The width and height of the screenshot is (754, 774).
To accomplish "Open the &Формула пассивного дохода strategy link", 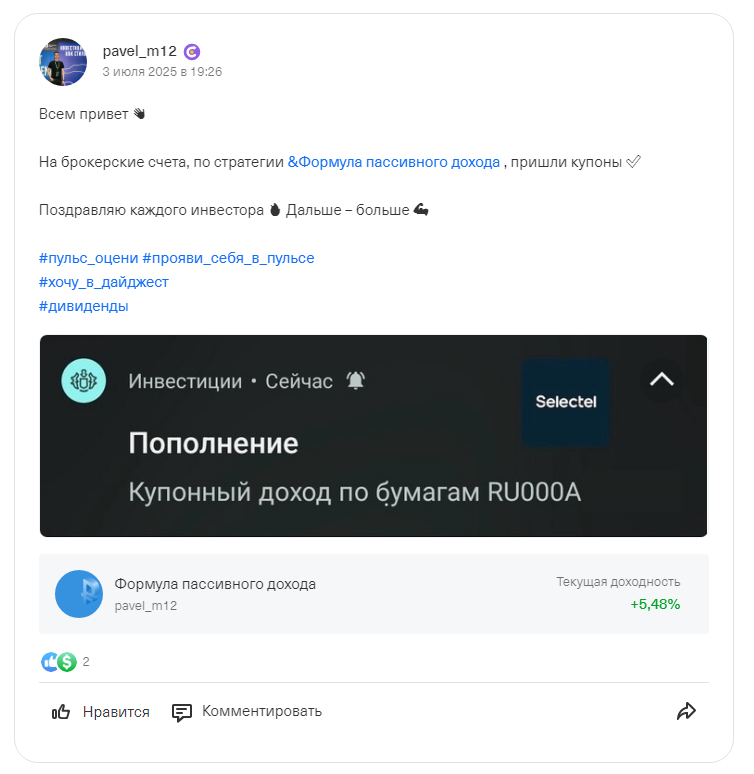I will point(394,162).
